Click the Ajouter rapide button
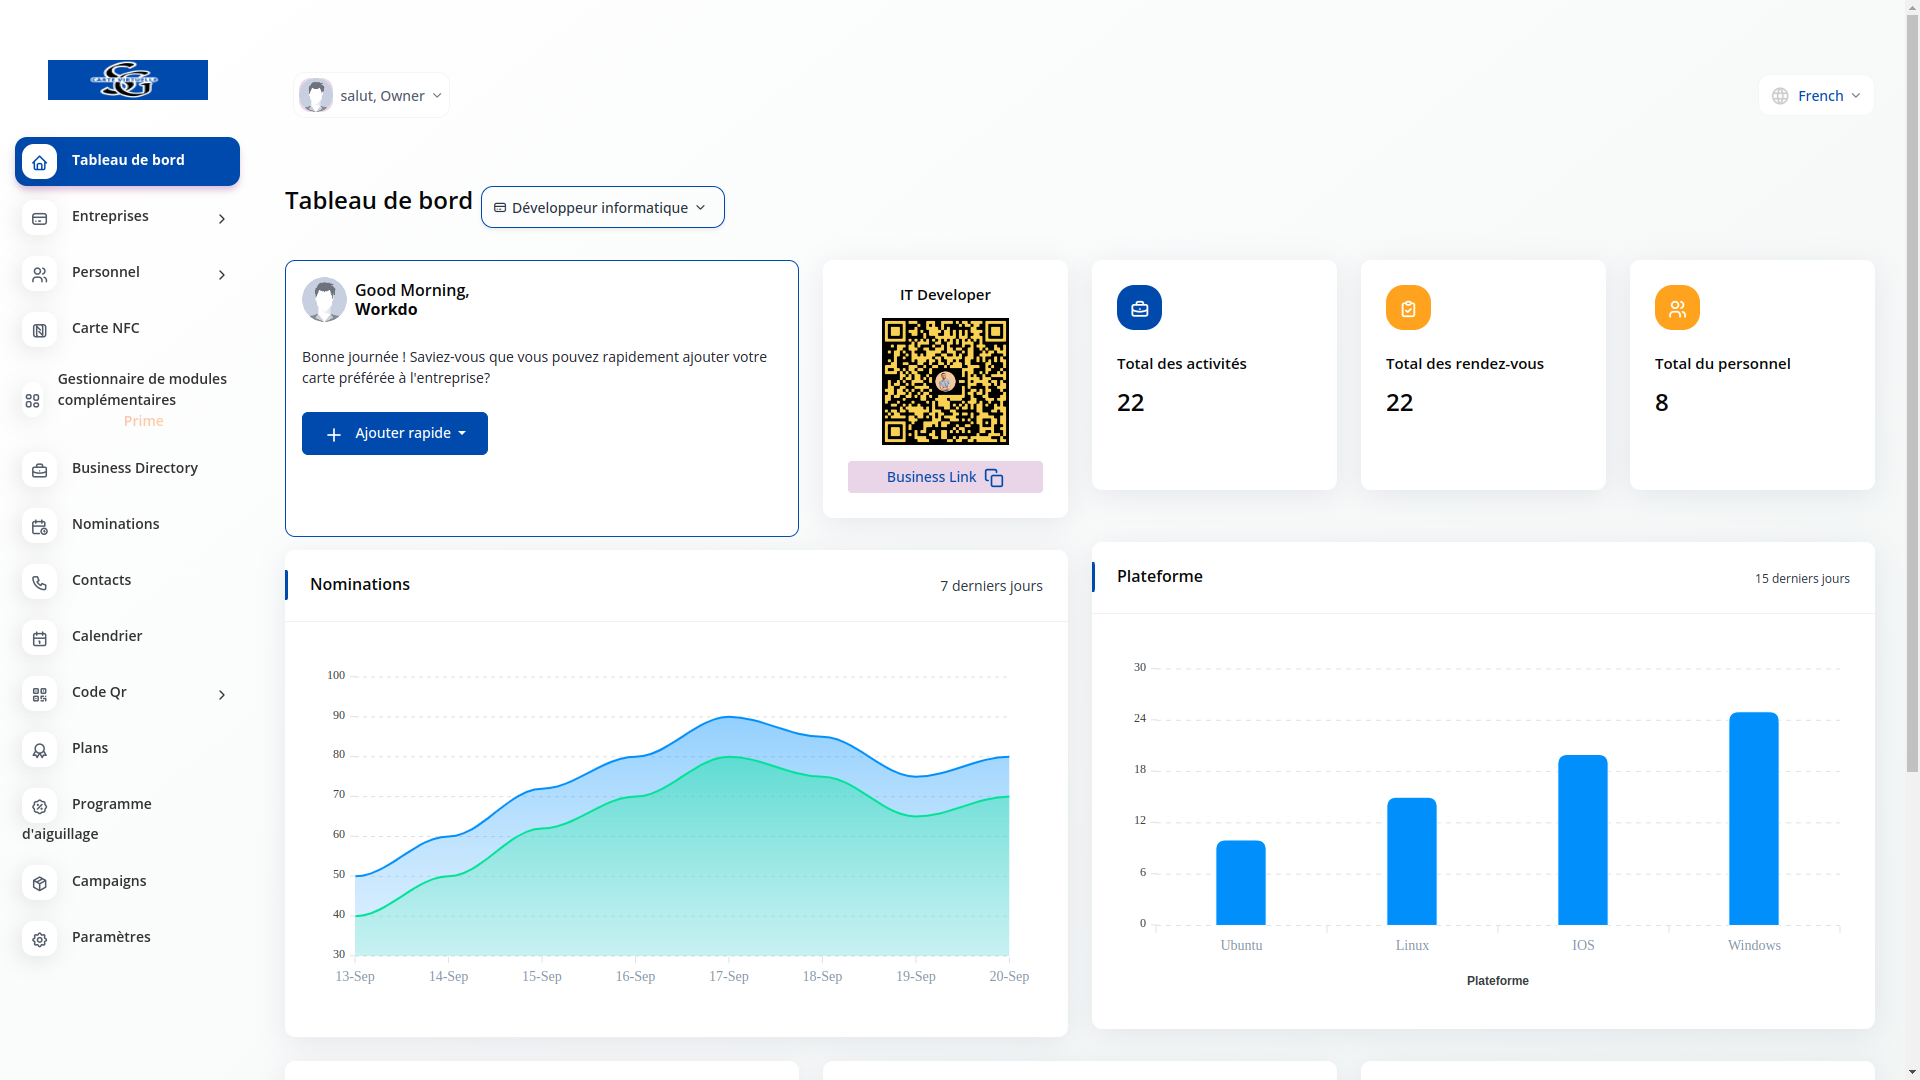Image resolution: width=1920 pixels, height=1080 pixels. (x=395, y=434)
